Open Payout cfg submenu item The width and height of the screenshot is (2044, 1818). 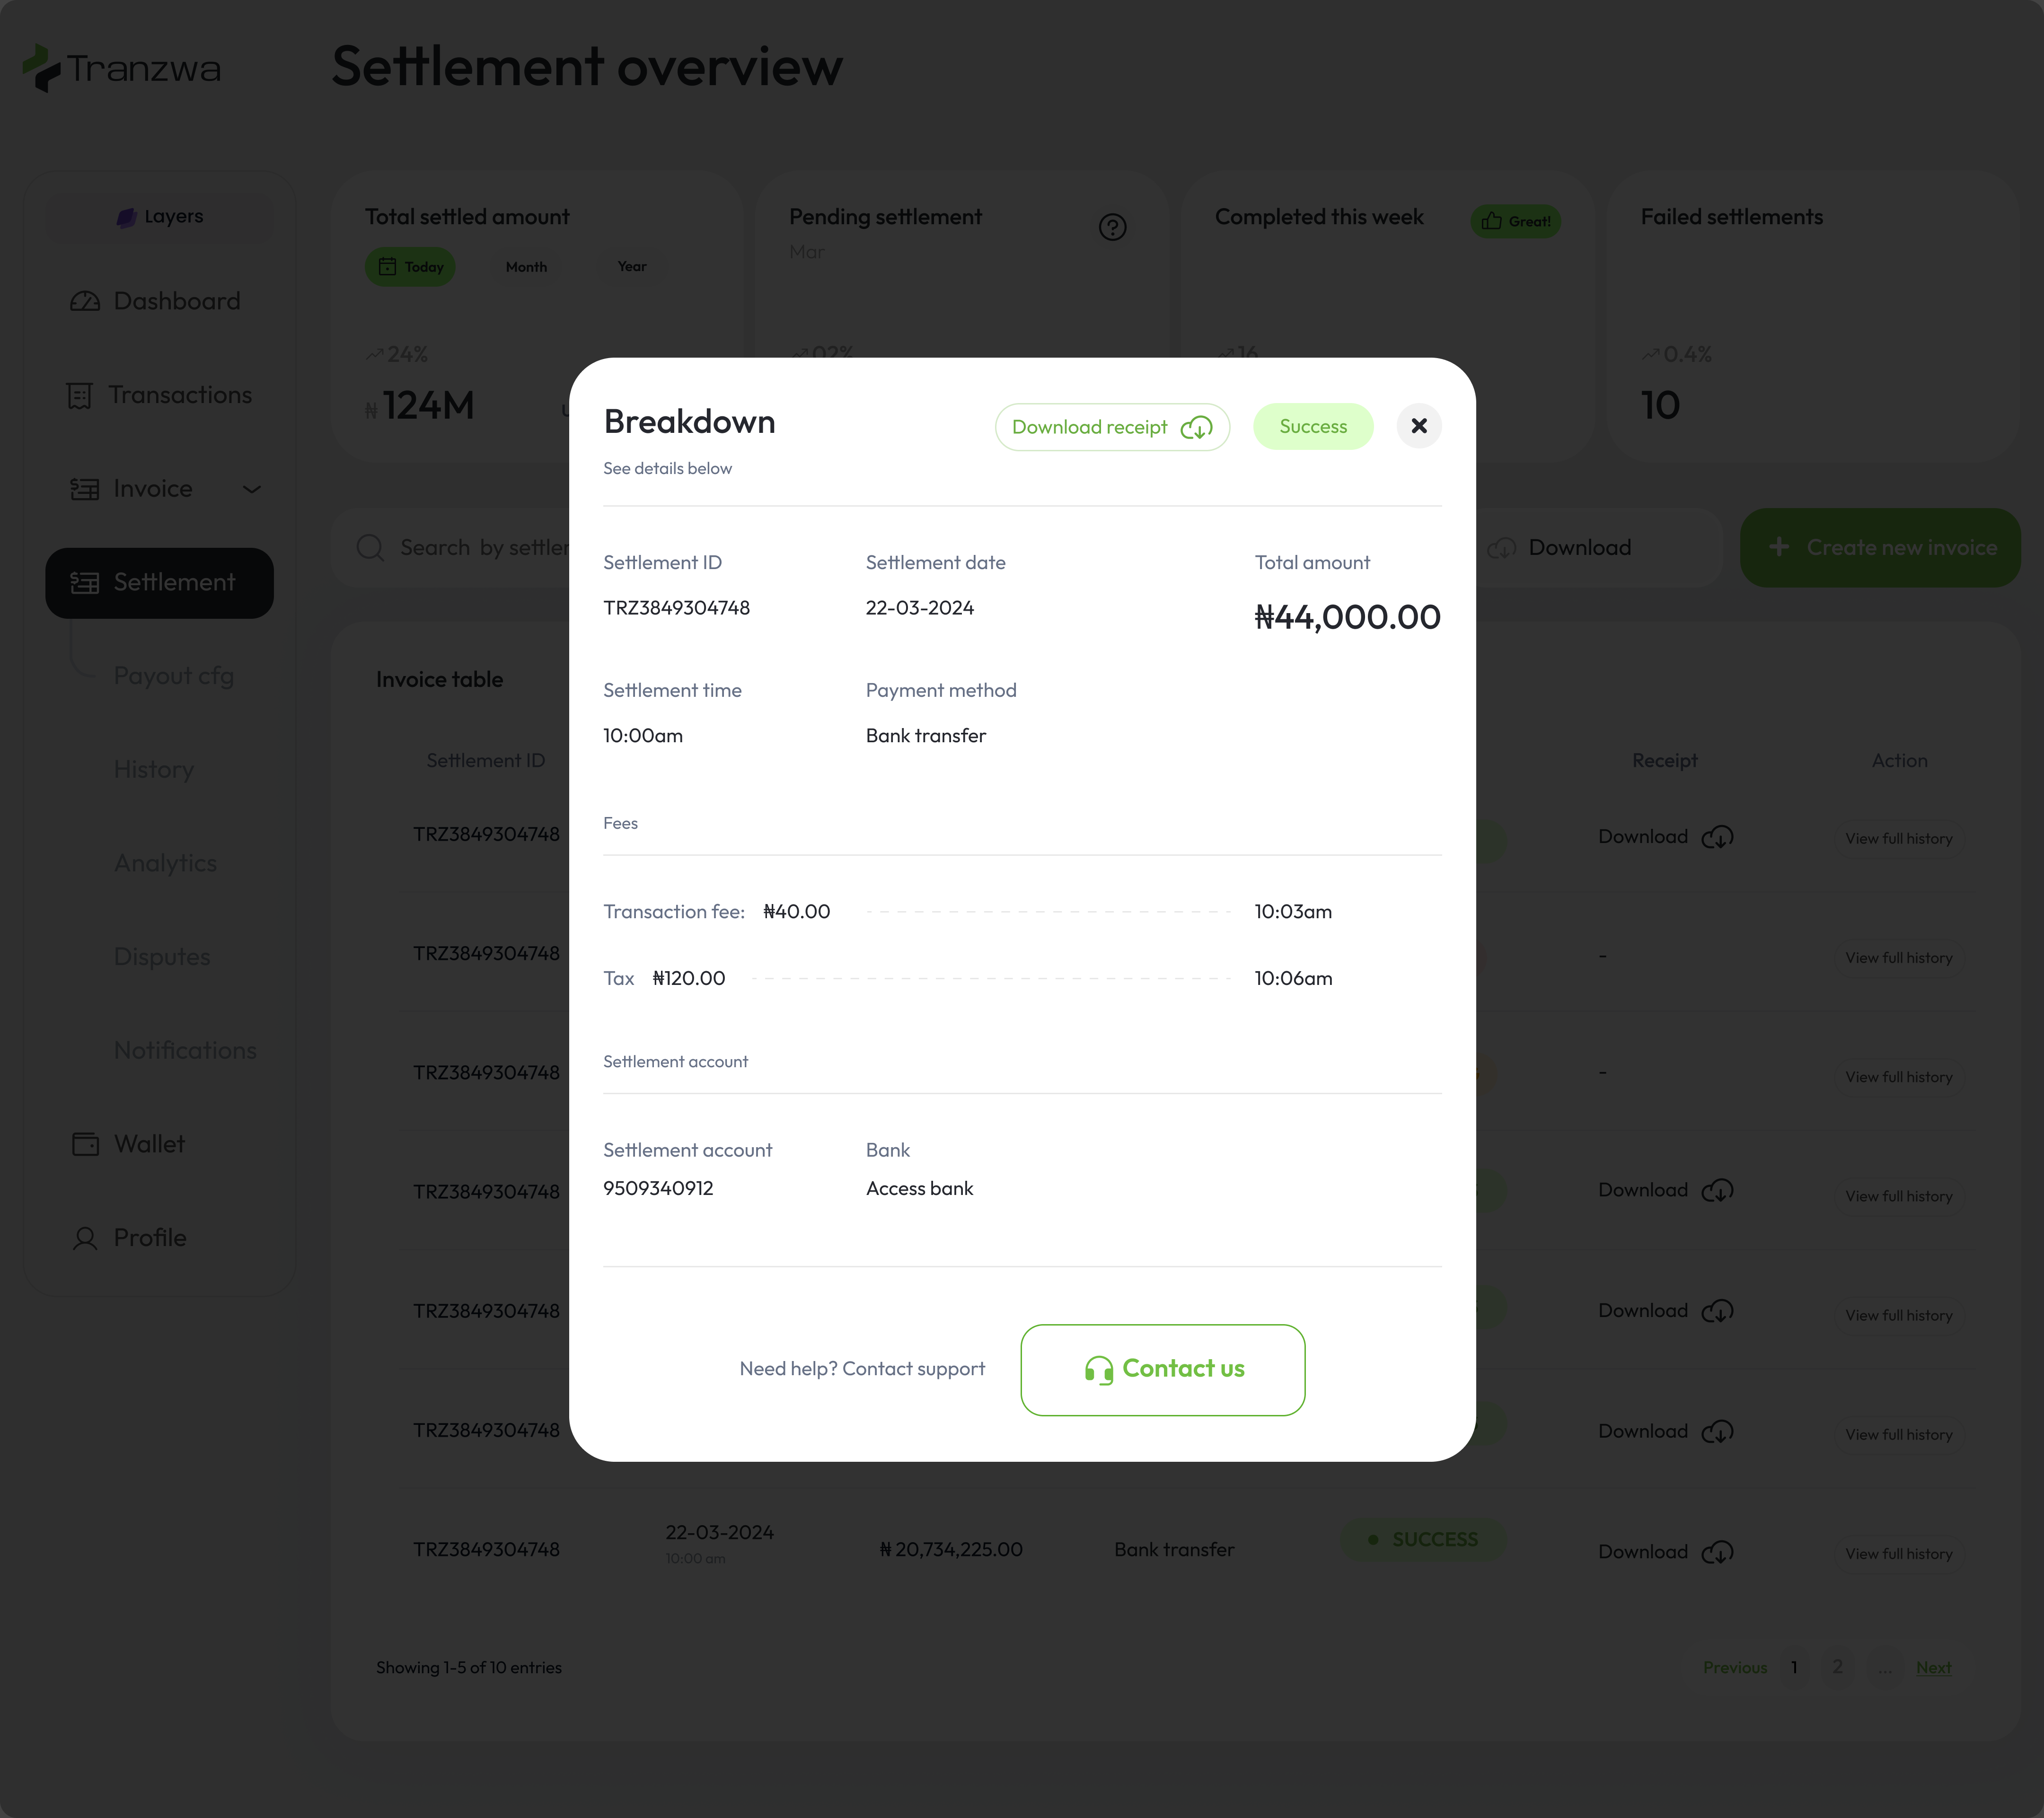pos(174,676)
